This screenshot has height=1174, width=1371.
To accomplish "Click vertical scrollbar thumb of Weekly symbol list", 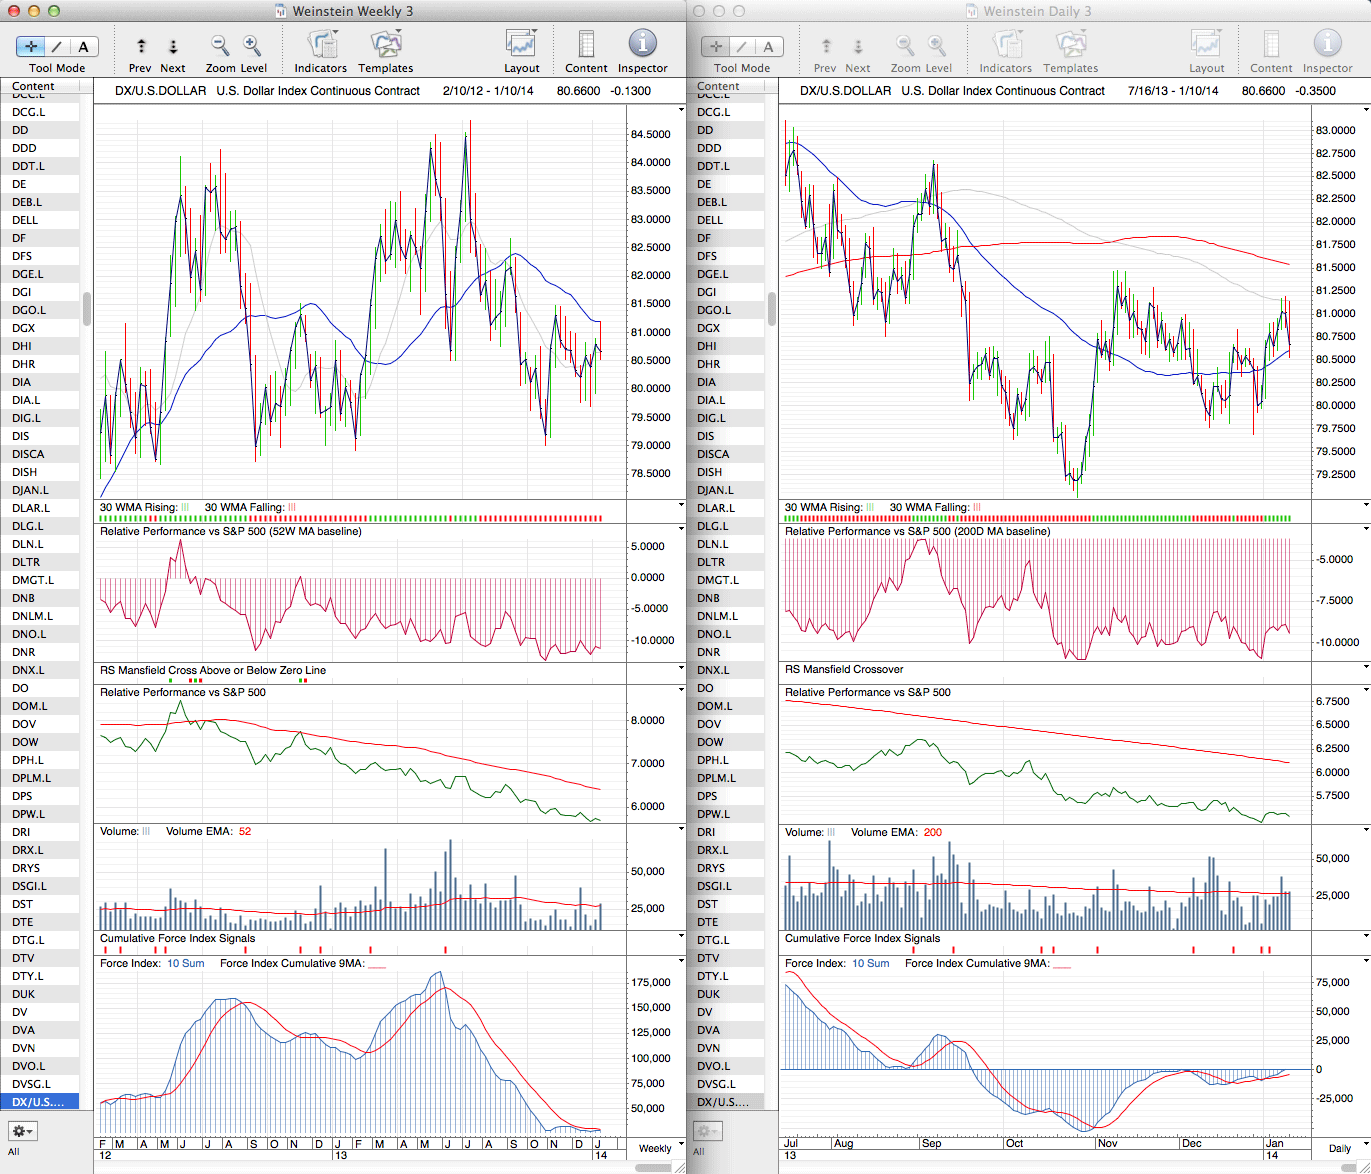I will click(x=87, y=308).
